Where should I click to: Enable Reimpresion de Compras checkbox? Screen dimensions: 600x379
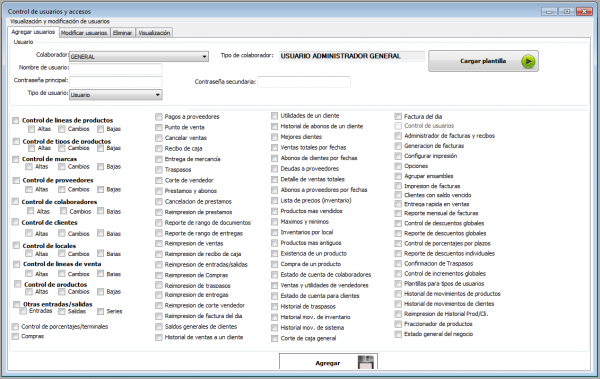point(158,275)
